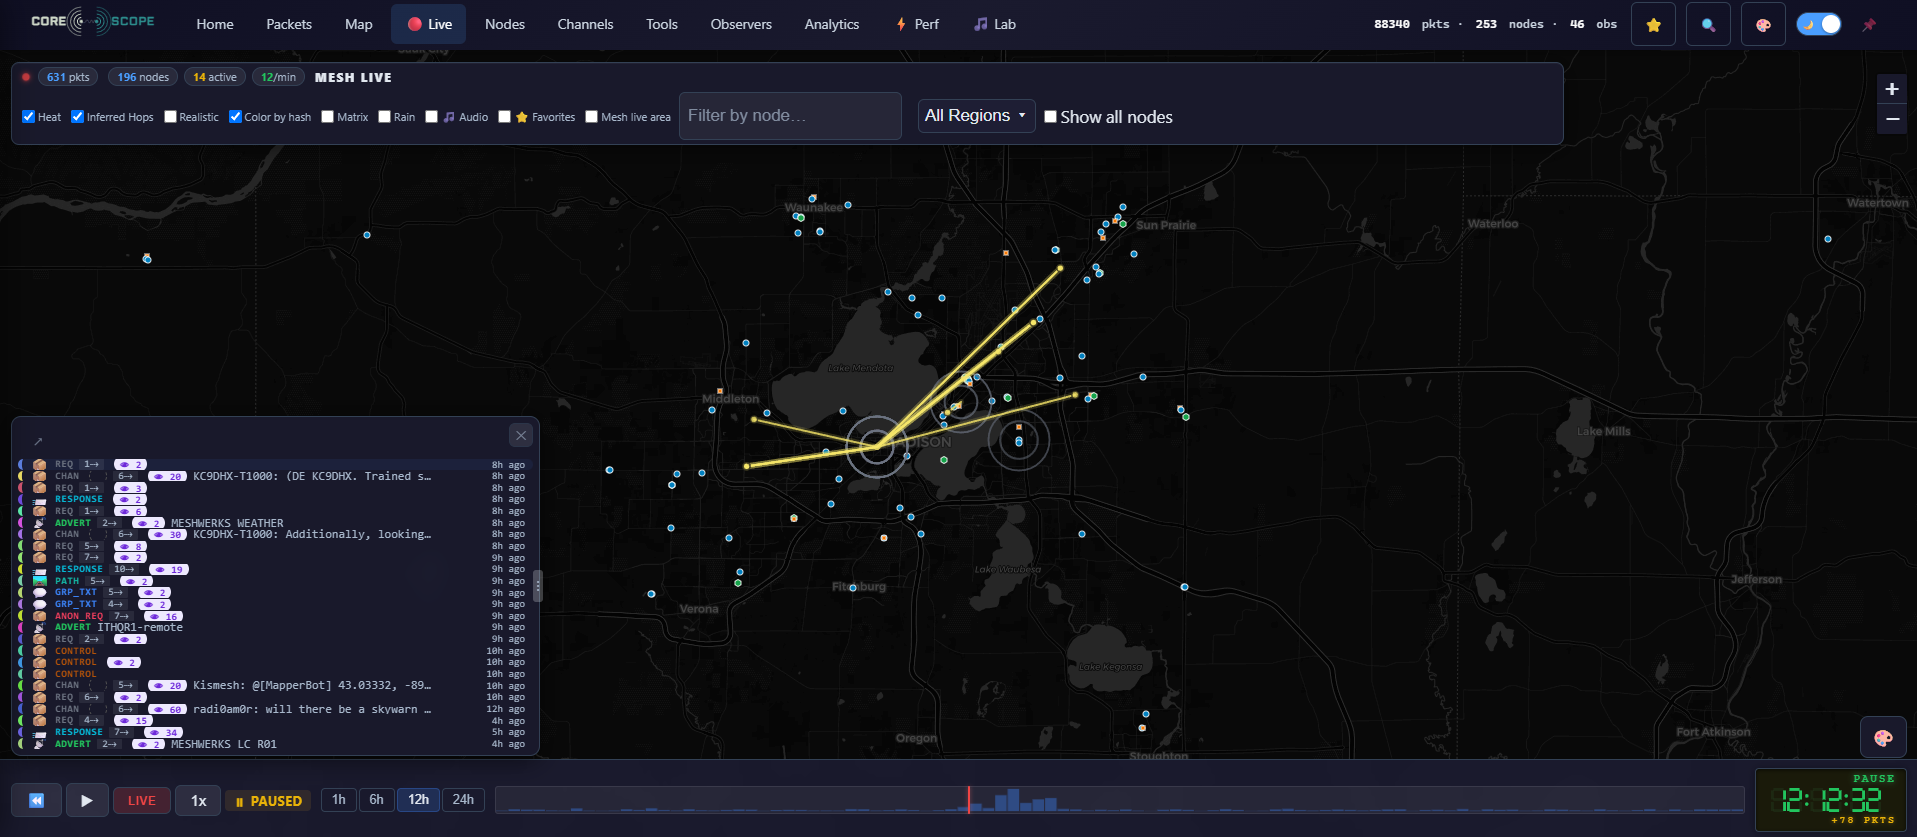This screenshot has width=1917, height=837.
Task: Click the speech bubble icon on GRP_TXT 5 row
Action: pos(39,593)
